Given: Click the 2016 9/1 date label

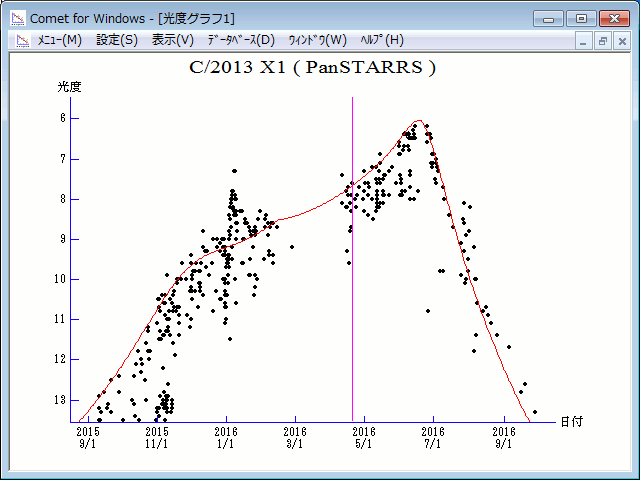Looking at the screenshot, I should (x=504, y=438).
